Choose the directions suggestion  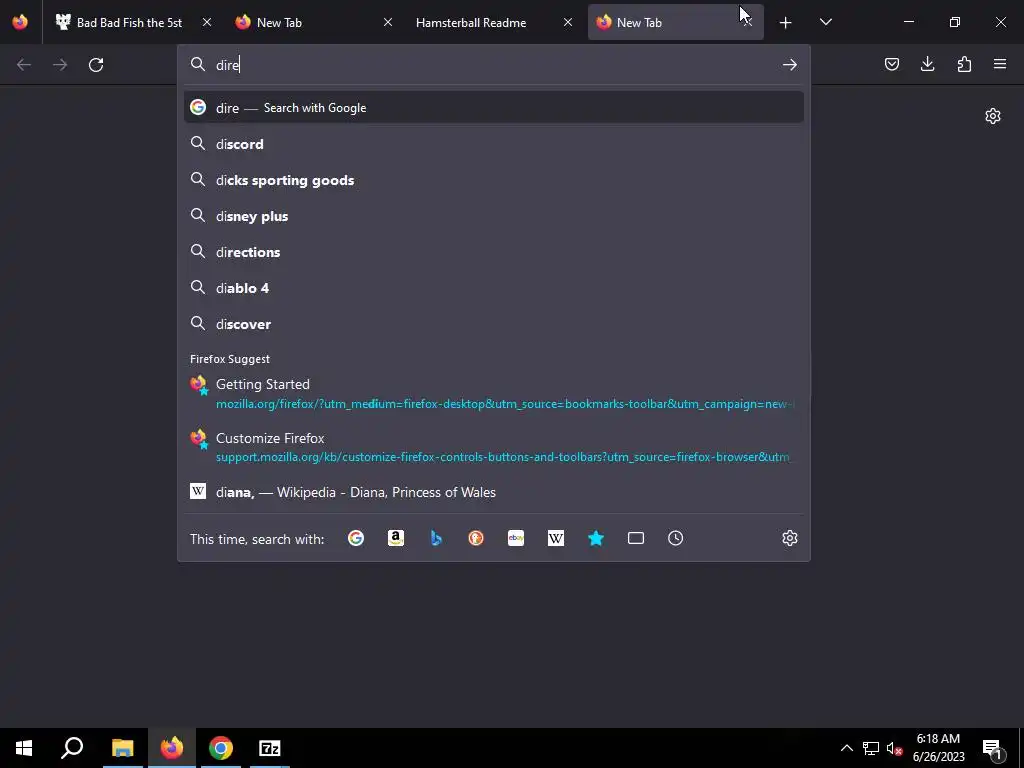pos(494,251)
